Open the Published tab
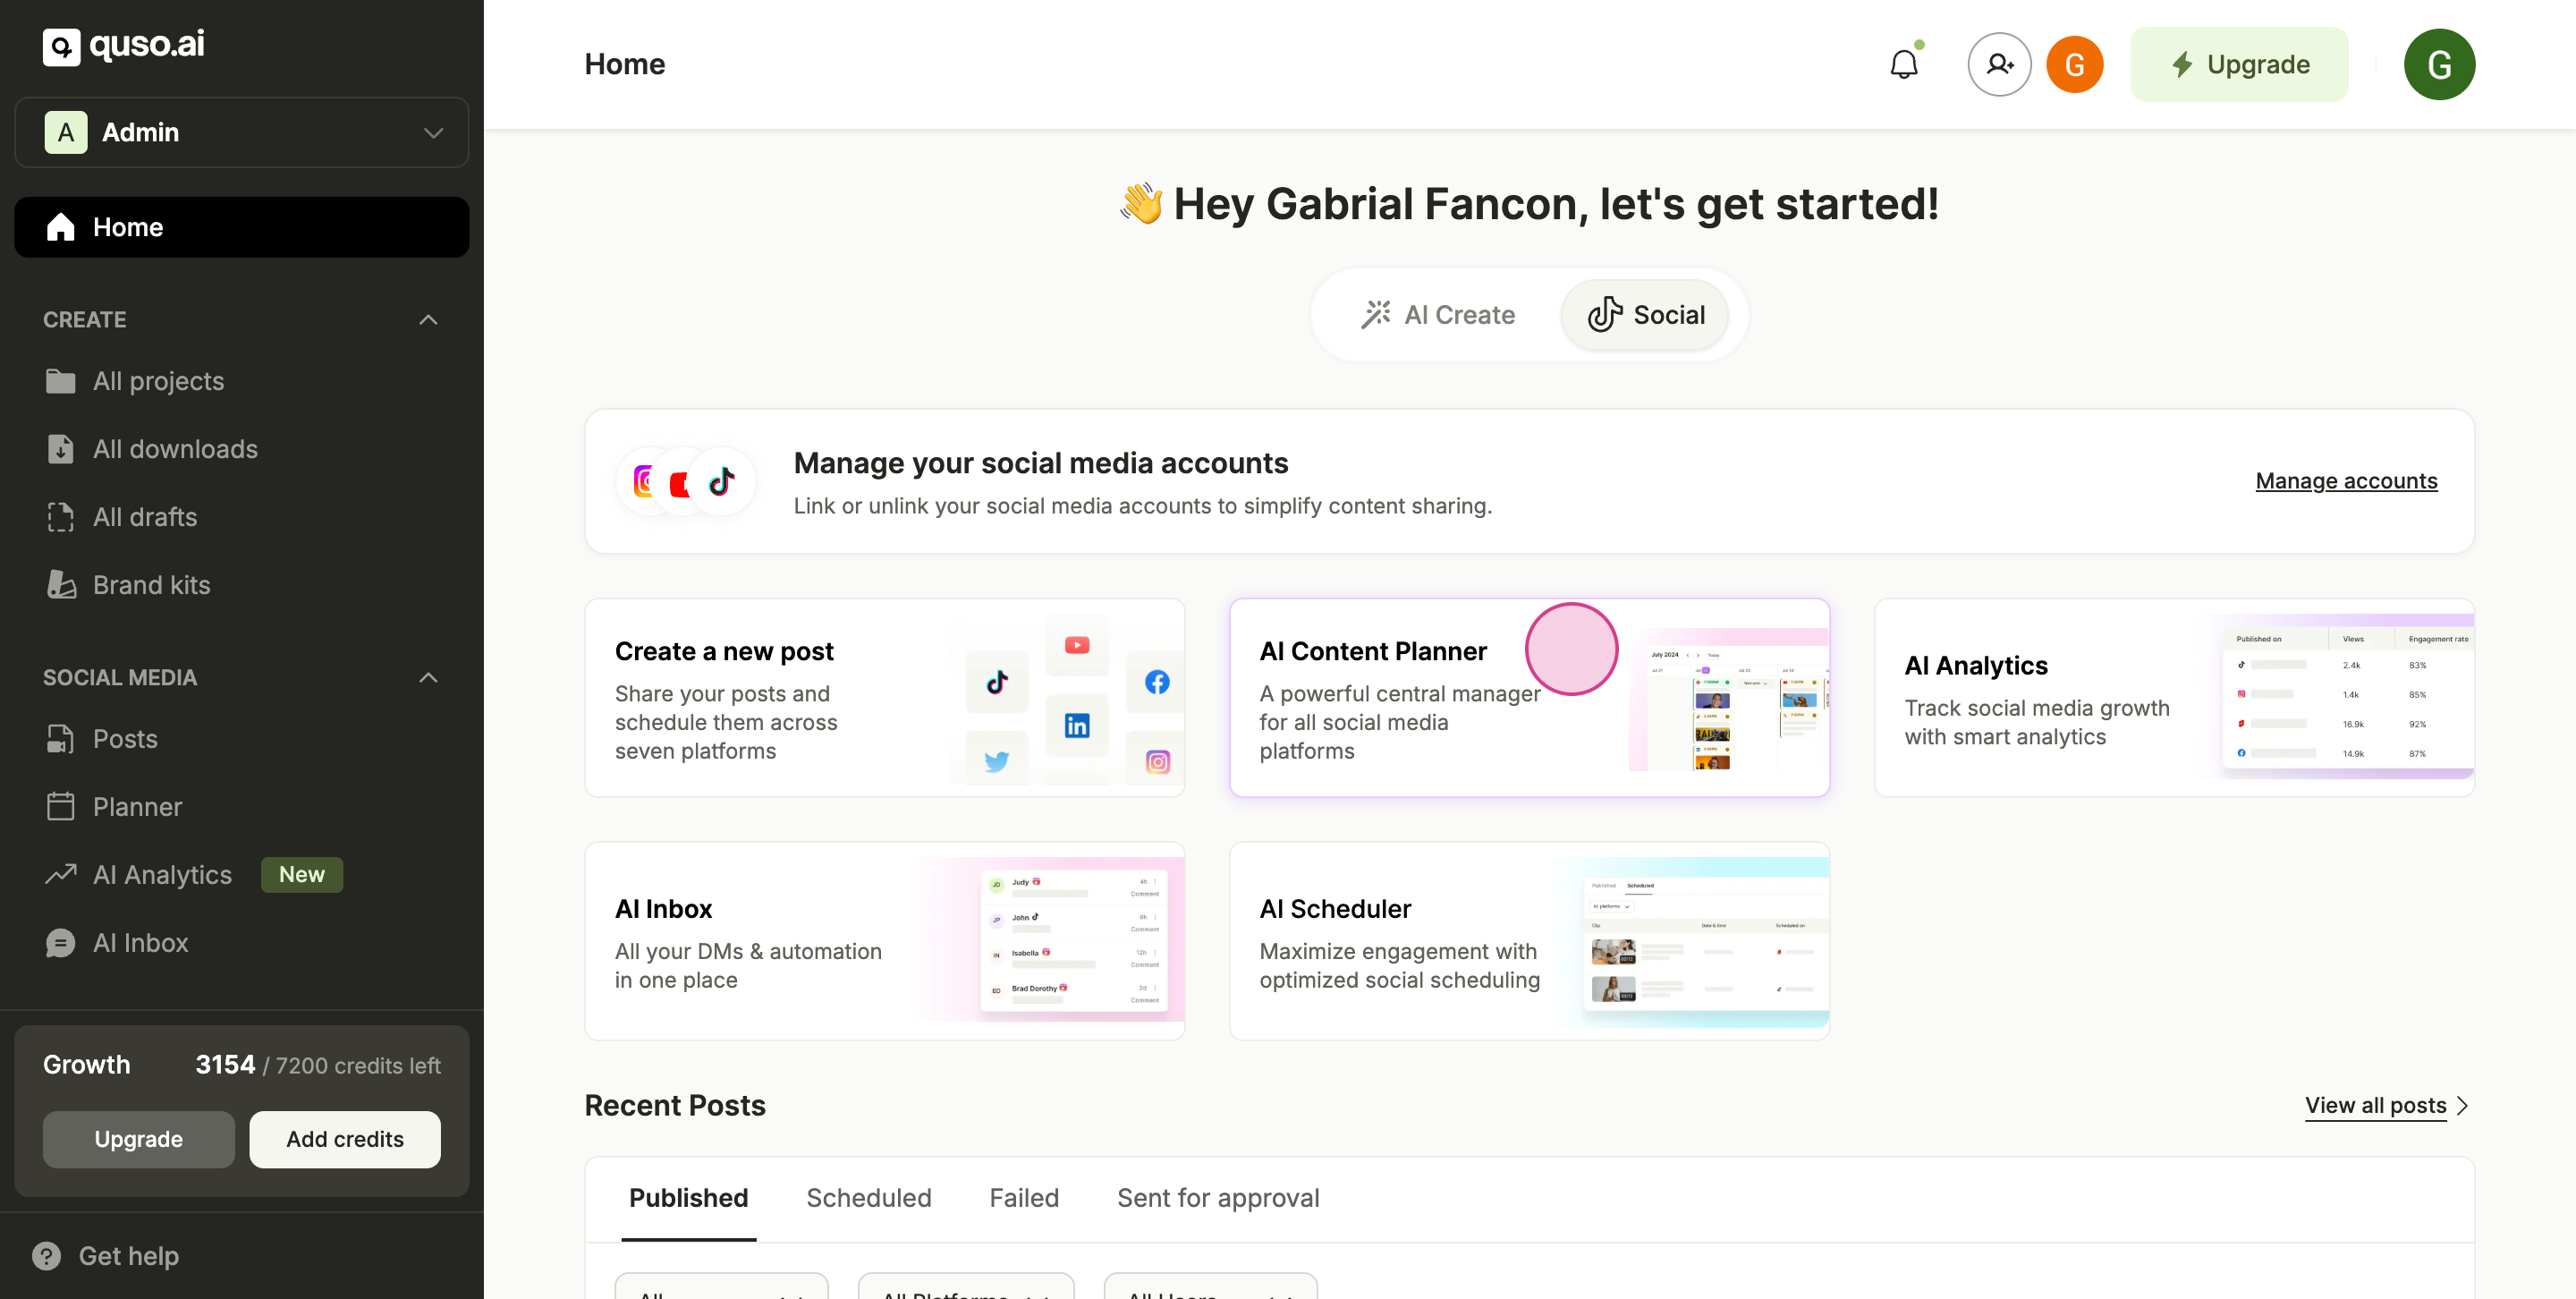The image size is (2576, 1299). point(688,1198)
